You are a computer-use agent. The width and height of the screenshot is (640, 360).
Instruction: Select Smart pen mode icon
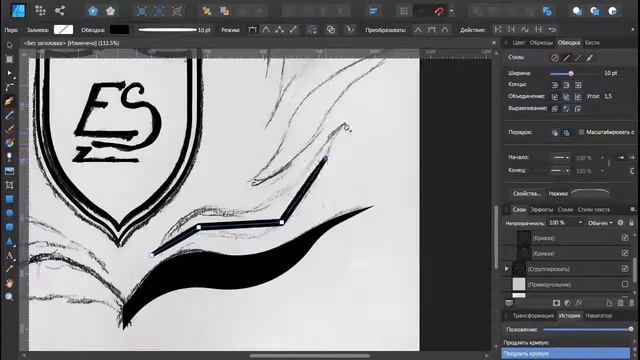click(266, 30)
